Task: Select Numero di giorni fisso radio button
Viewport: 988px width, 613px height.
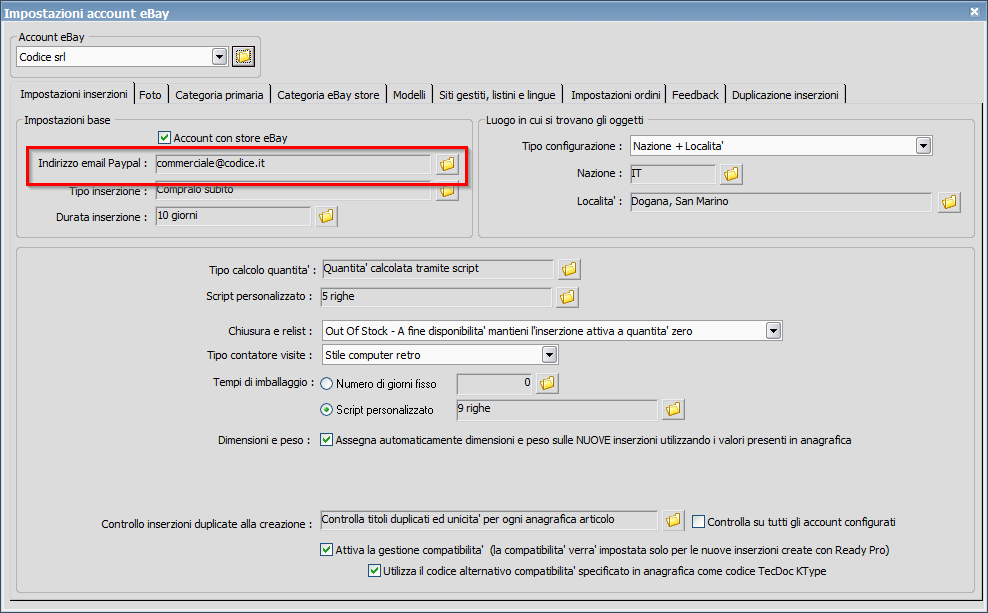Action: coord(326,384)
